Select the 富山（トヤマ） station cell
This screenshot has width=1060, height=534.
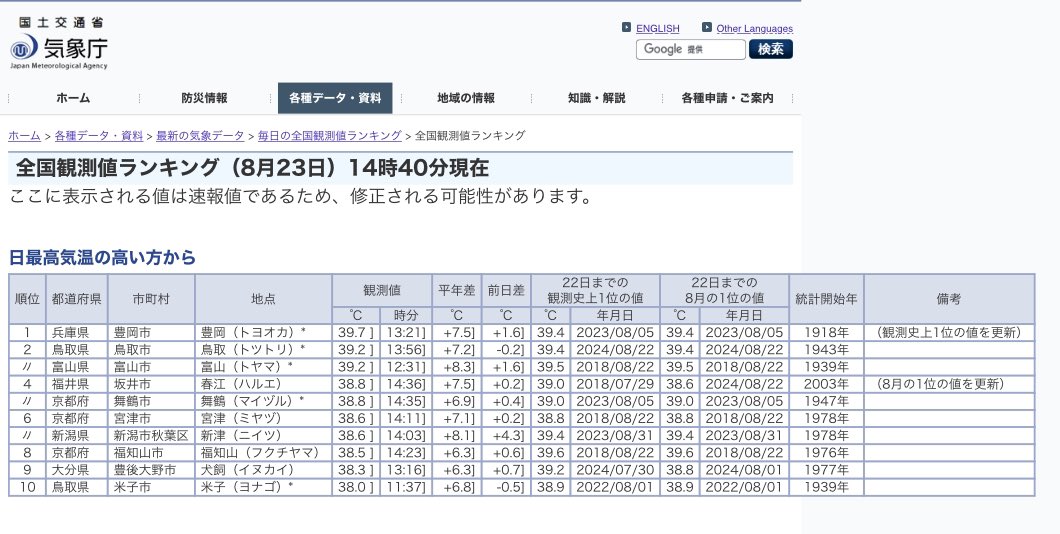tap(263, 367)
